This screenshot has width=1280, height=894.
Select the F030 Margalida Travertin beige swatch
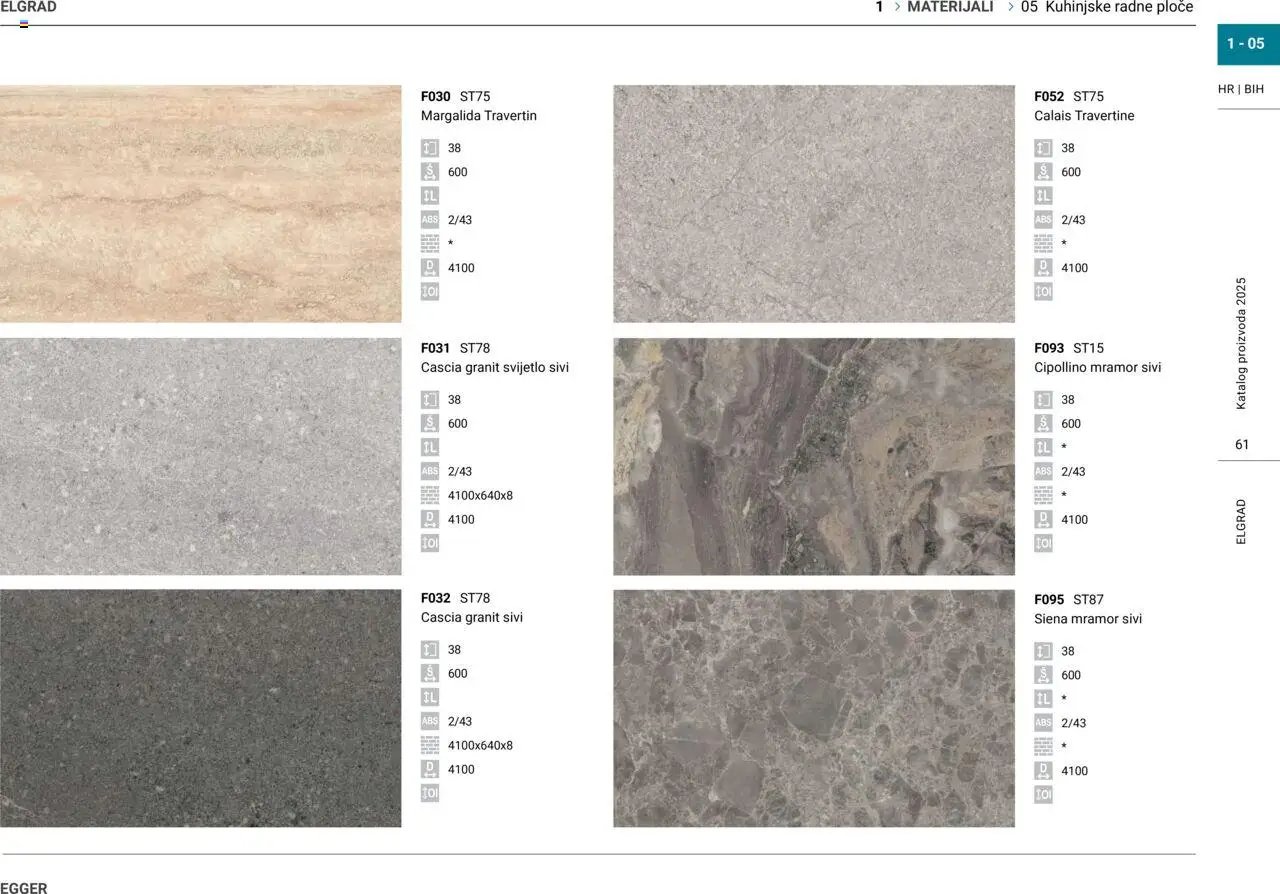pos(200,204)
